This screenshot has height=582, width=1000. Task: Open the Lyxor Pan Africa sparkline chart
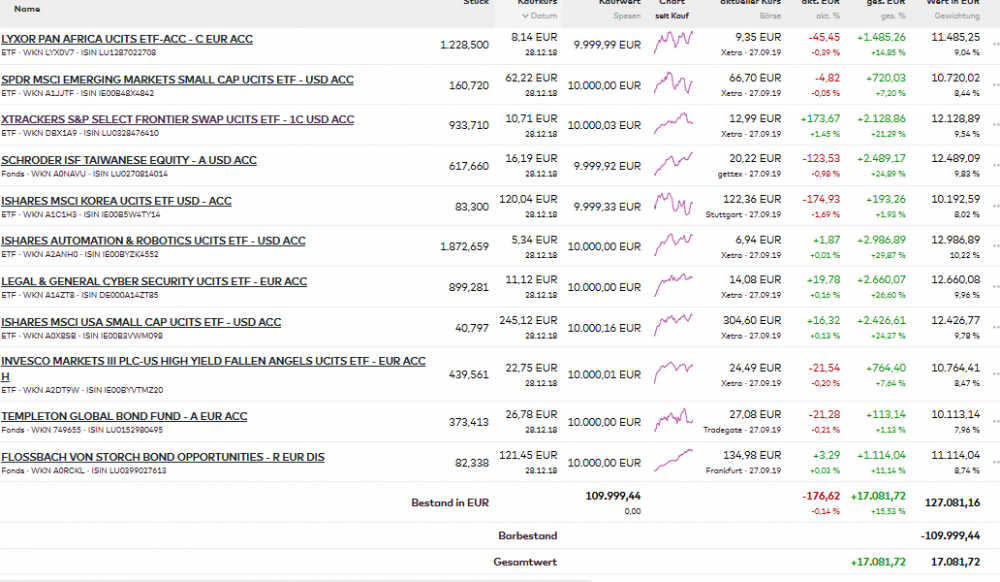[673, 44]
